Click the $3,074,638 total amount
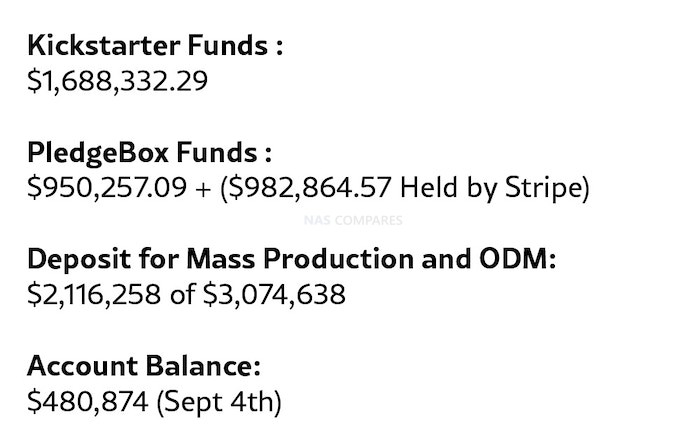The image size is (700, 438). (275, 295)
